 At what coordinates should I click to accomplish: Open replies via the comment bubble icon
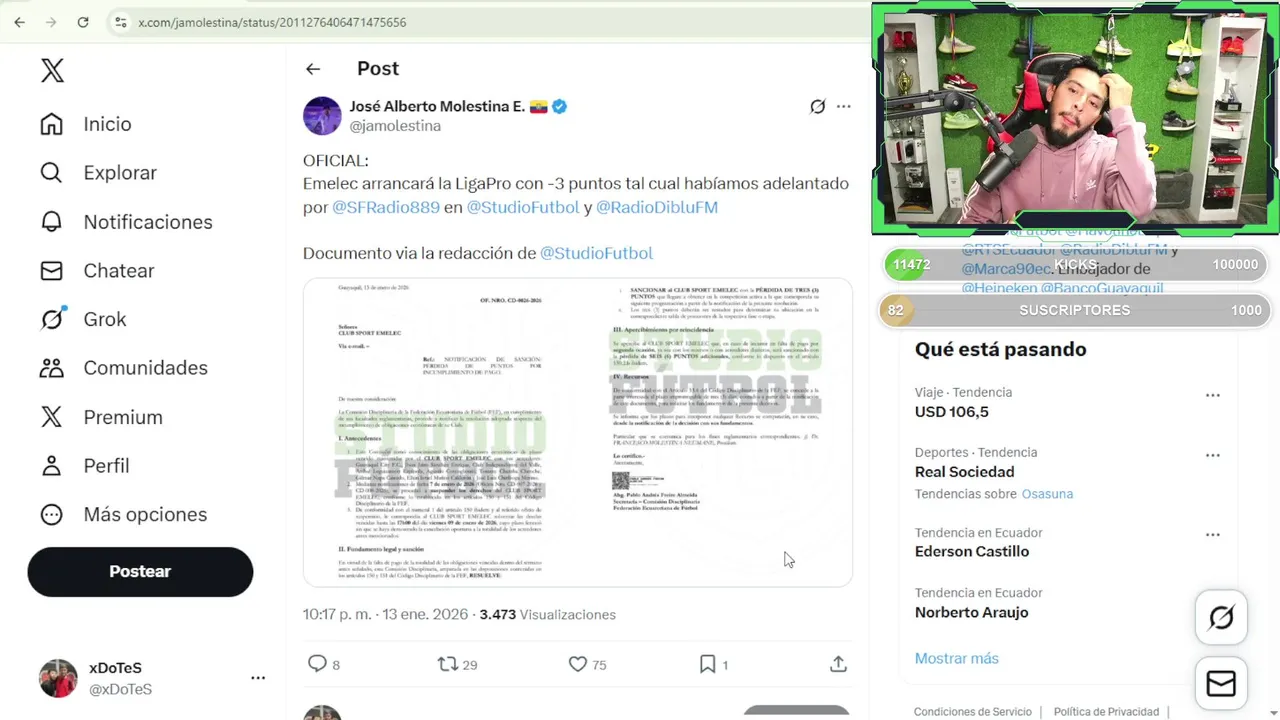point(317,664)
